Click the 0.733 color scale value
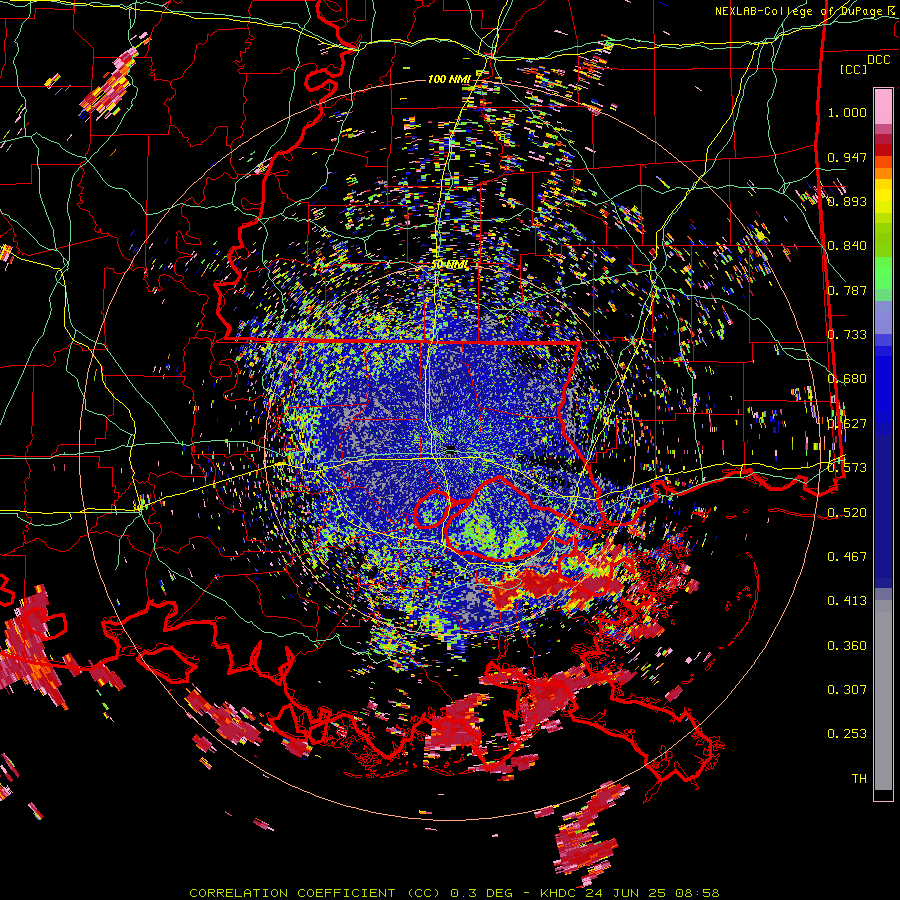The image size is (900, 900). (847, 335)
